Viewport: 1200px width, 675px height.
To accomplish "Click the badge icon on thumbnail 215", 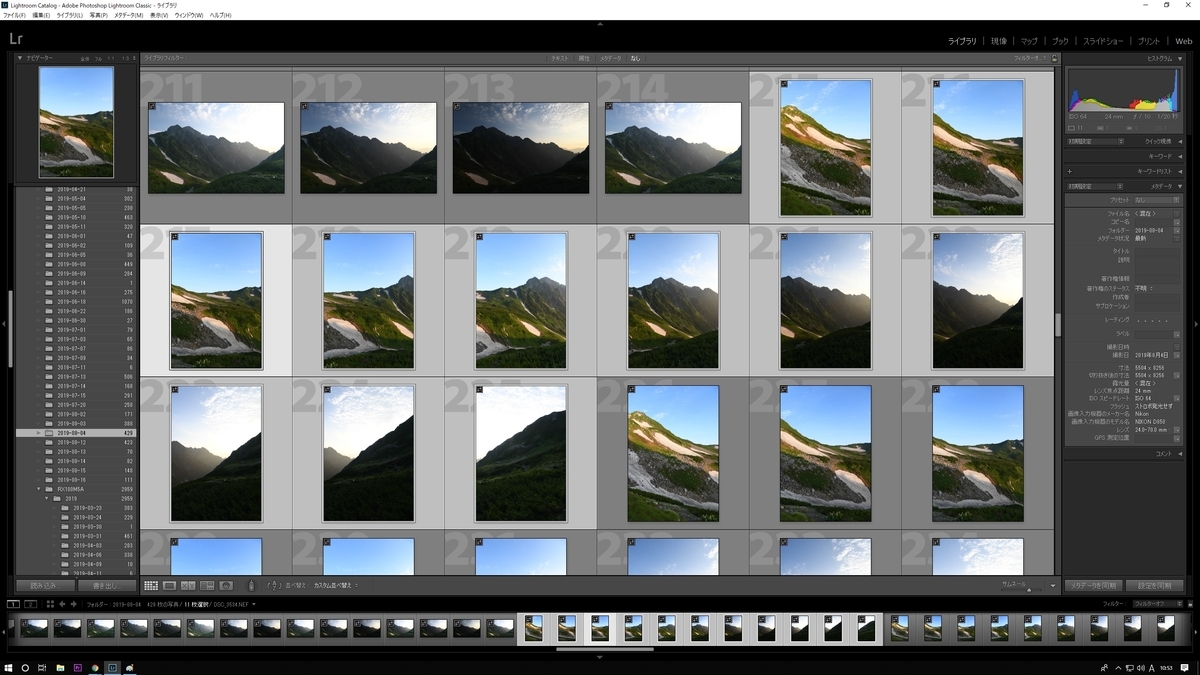I will pyautogui.click(x=785, y=84).
